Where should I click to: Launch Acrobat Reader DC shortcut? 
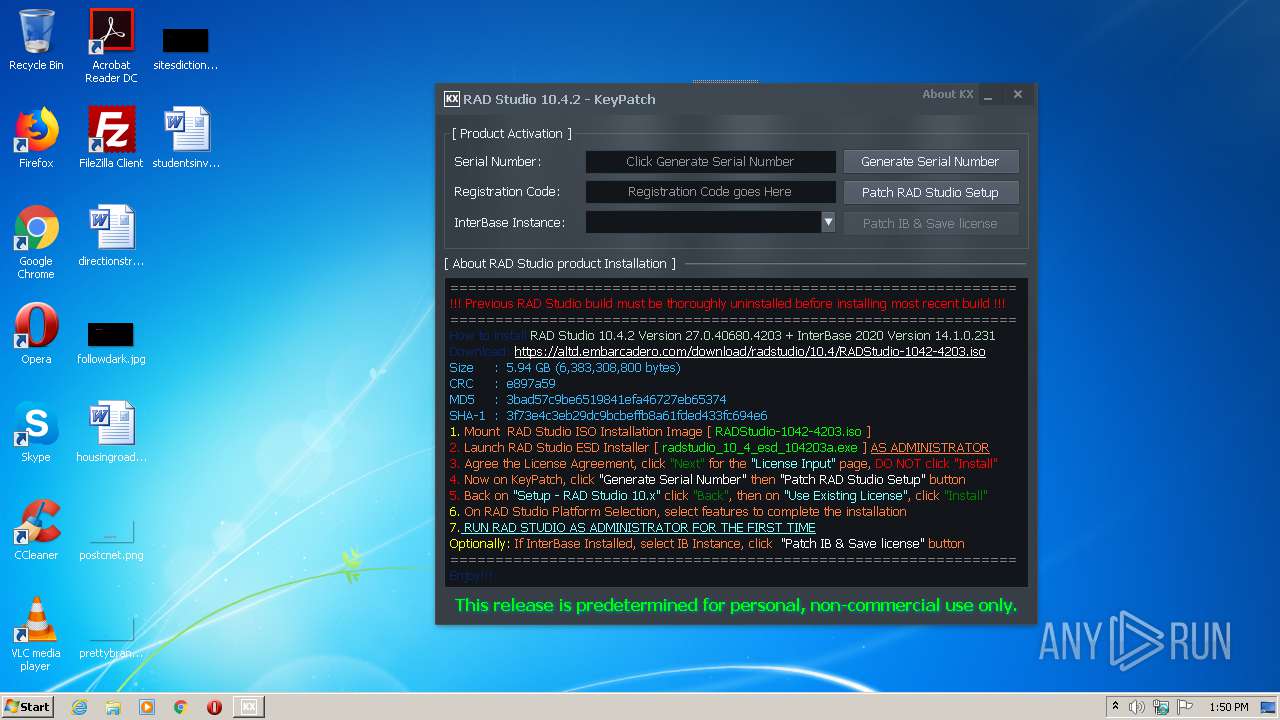pos(111,46)
